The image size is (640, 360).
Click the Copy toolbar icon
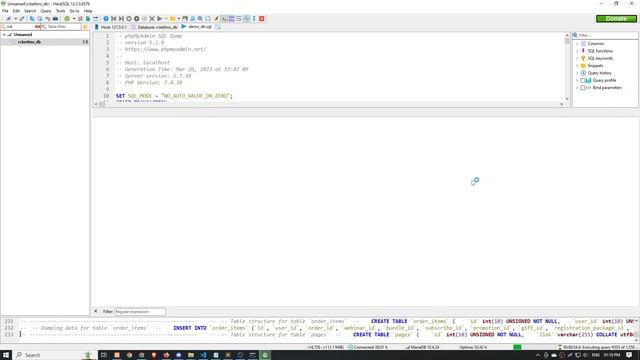point(32,19)
